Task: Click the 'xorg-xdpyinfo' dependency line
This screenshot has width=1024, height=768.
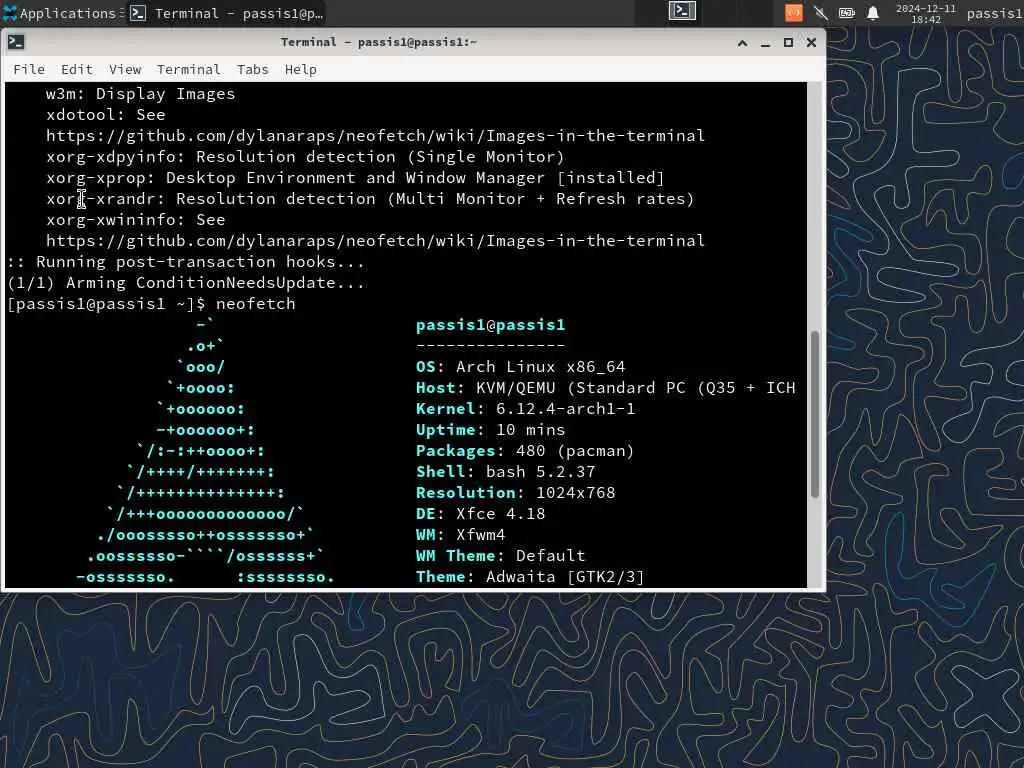Action: (x=305, y=157)
